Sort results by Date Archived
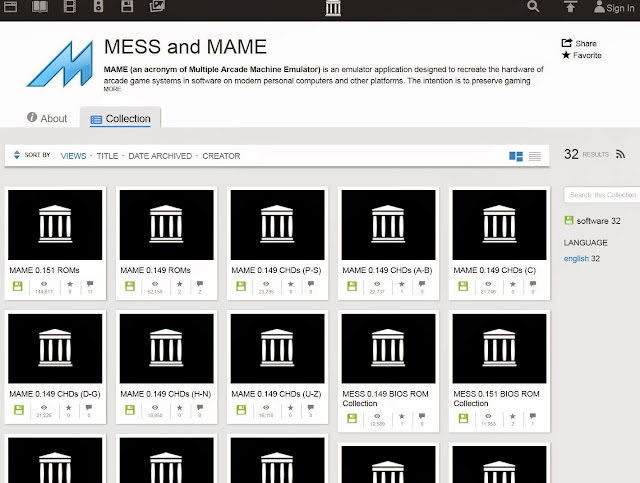The width and height of the screenshot is (640, 483). tap(160, 156)
